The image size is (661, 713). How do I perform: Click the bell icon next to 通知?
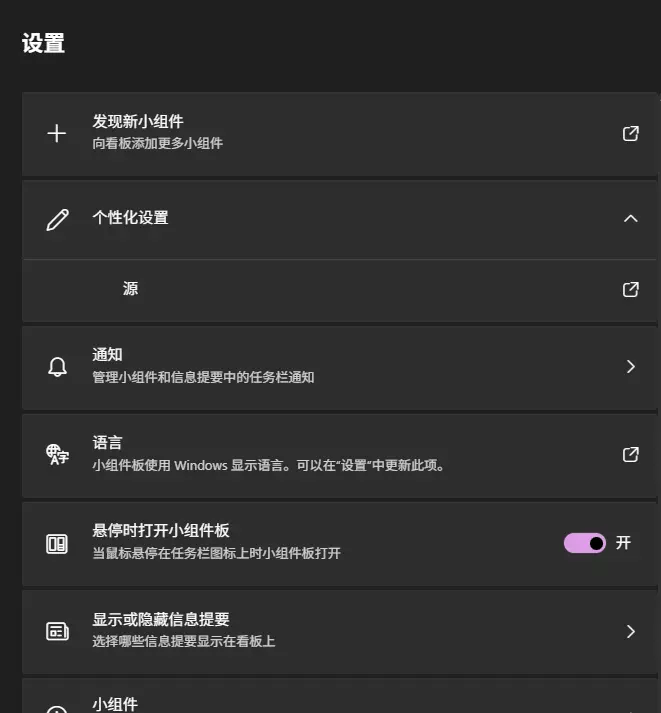[x=57, y=366]
